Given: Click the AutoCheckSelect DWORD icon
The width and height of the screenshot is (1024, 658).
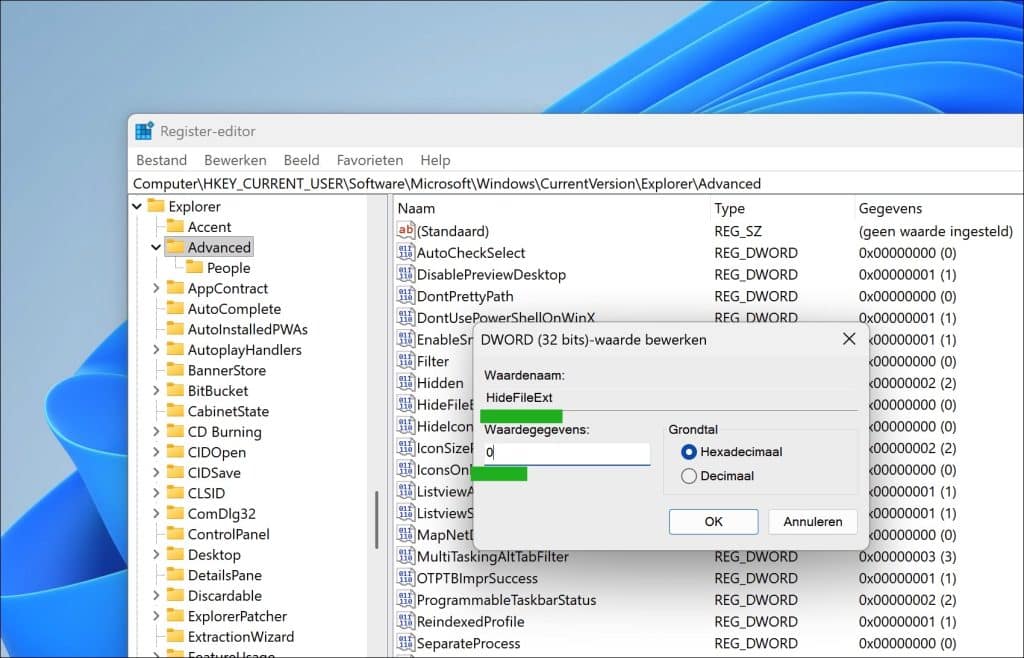Looking at the screenshot, I should click(x=406, y=252).
